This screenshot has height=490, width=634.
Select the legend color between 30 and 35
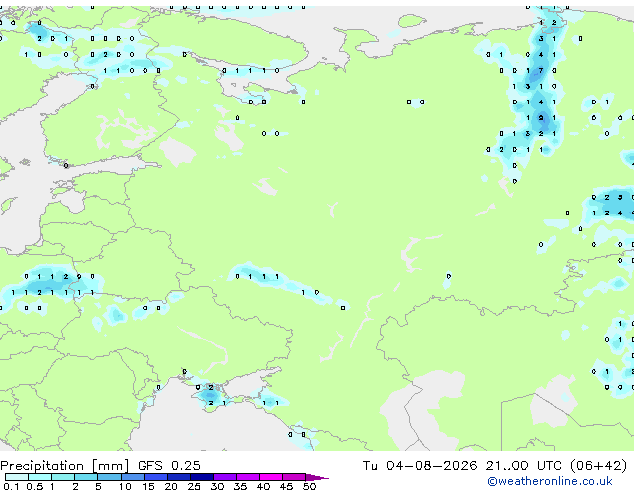click(x=225, y=477)
